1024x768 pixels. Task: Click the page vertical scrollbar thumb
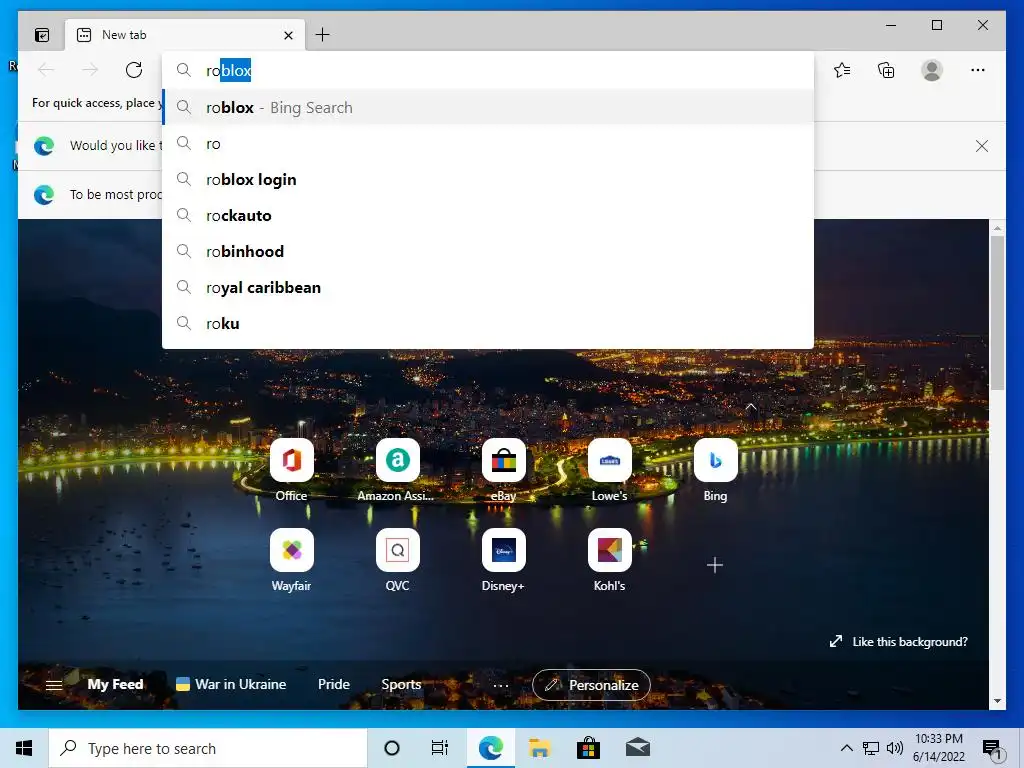coord(997,313)
